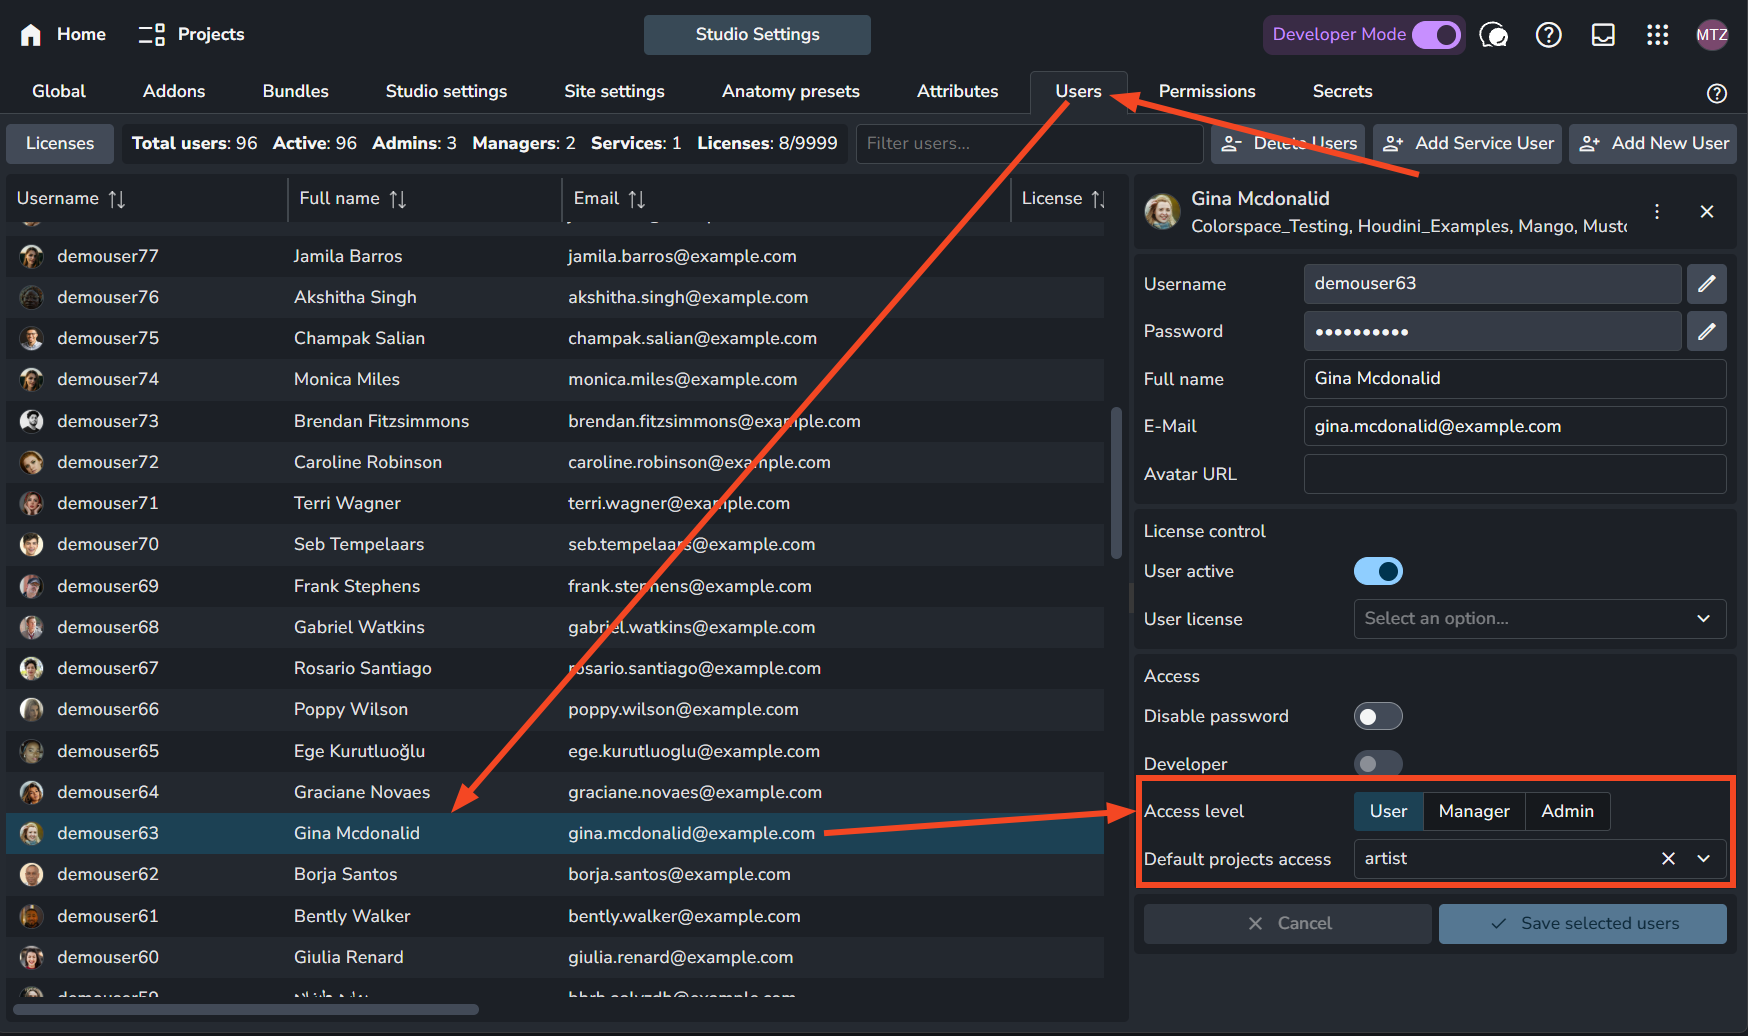Open the Anatomy presets tab
1748x1036 pixels.
tap(790, 91)
